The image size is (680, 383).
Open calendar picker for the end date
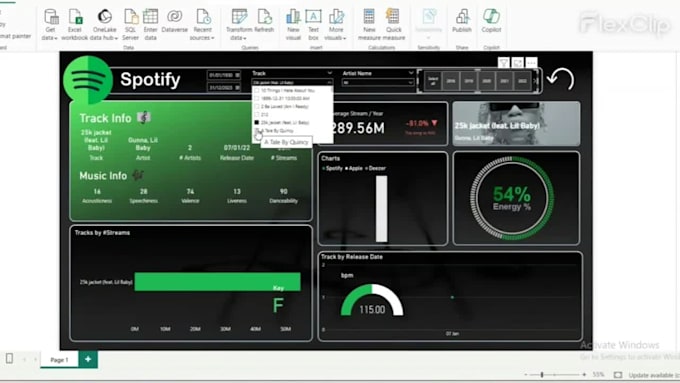click(x=237, y=87)
